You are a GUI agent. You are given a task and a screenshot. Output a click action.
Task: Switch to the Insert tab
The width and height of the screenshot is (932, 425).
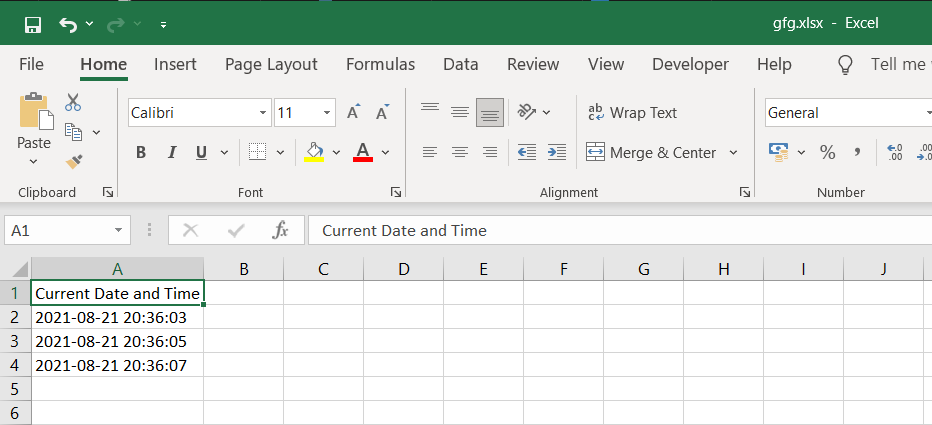(x=175, y=64)
